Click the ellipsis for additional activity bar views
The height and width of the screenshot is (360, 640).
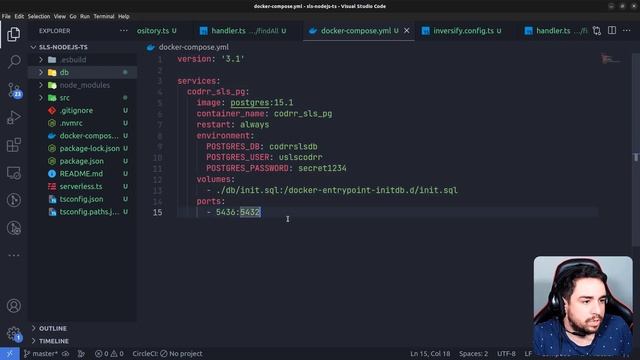13,256
